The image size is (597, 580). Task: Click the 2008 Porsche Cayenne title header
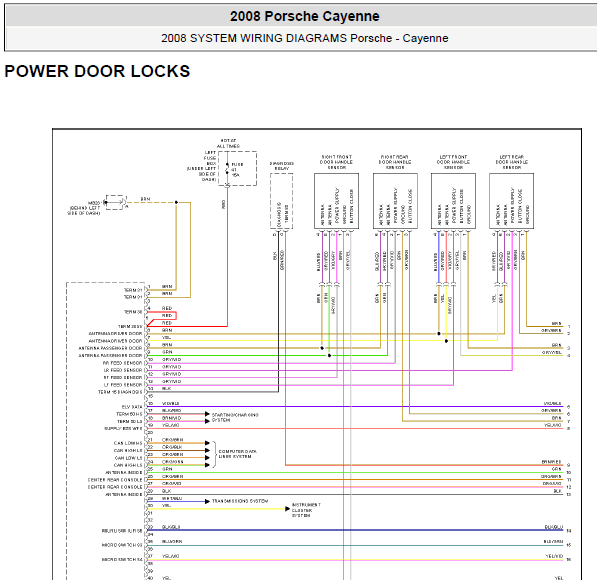click(x=305, y=16)
